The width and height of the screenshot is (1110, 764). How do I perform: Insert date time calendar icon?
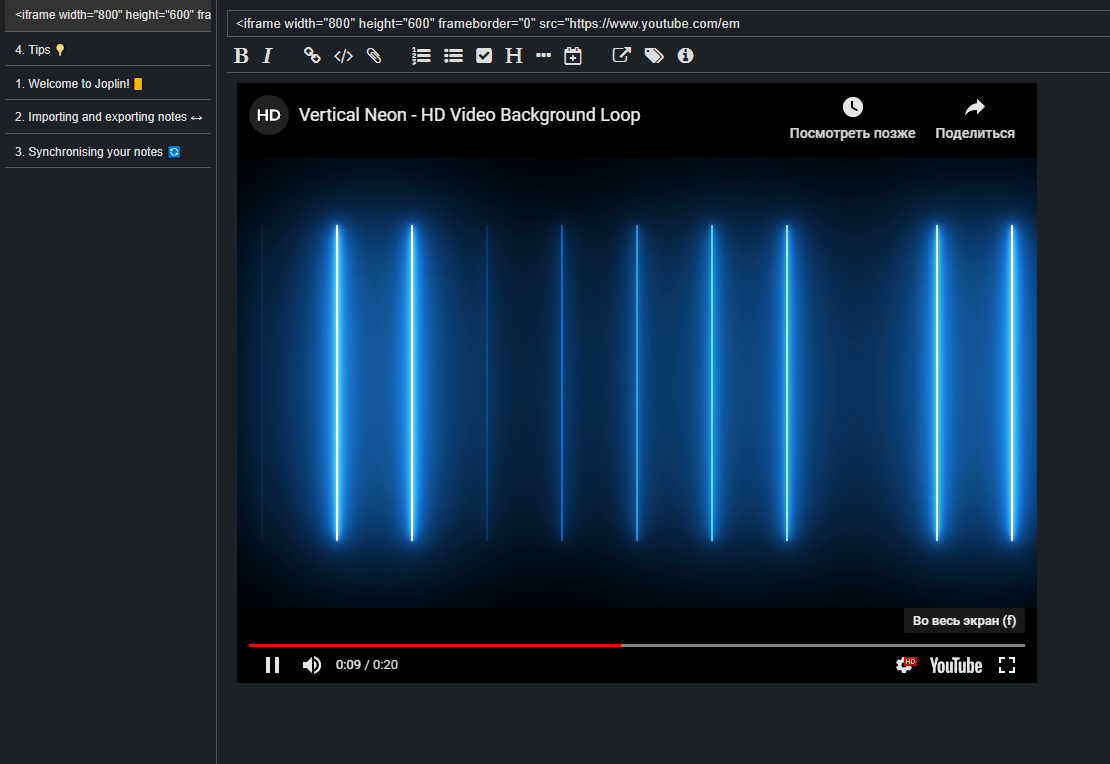click(573, 56)
